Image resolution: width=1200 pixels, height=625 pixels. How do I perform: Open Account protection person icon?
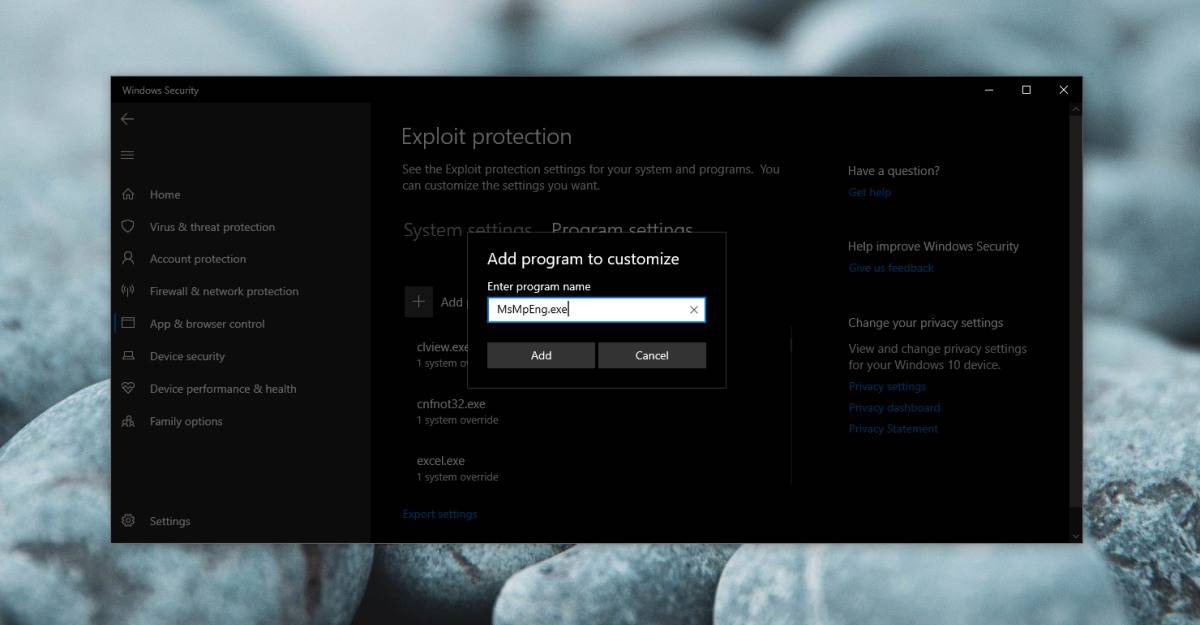click(x=128, y=259)
